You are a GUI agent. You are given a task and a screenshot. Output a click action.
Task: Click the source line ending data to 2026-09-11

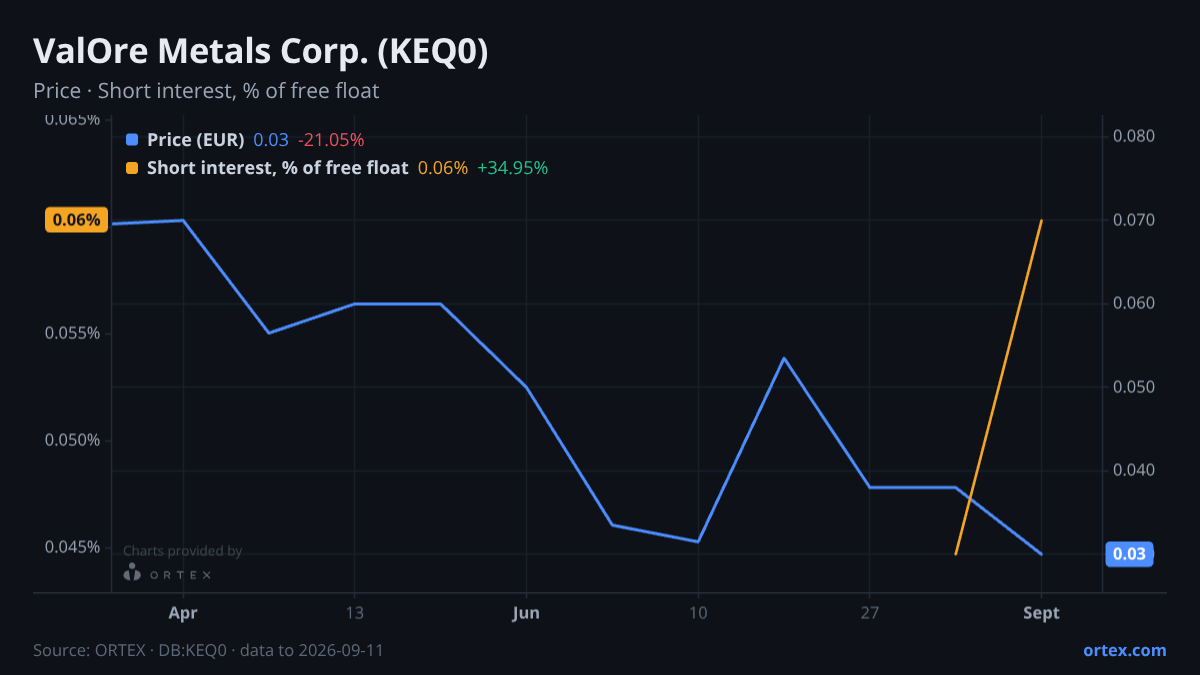[208, 650]
